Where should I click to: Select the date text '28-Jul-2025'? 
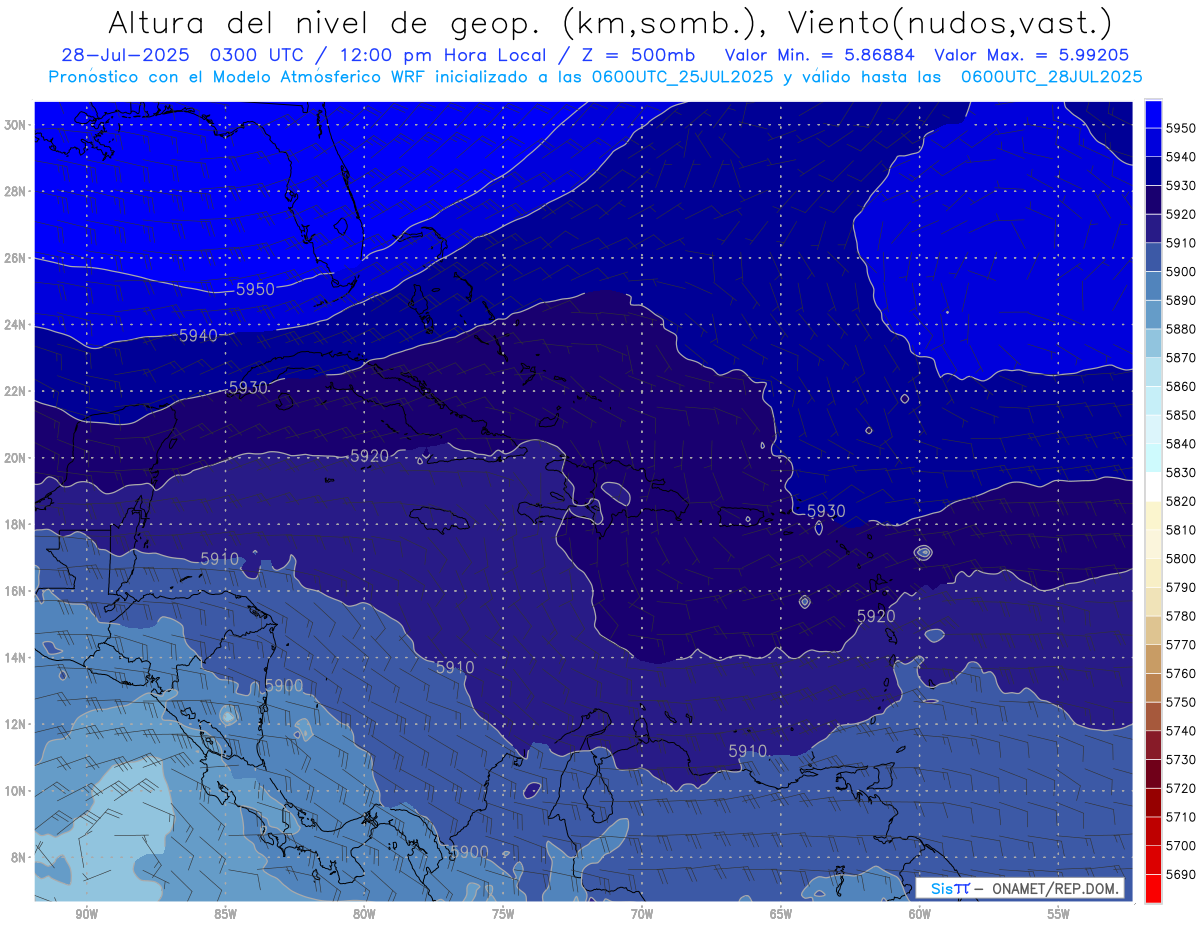pos(126,55)
